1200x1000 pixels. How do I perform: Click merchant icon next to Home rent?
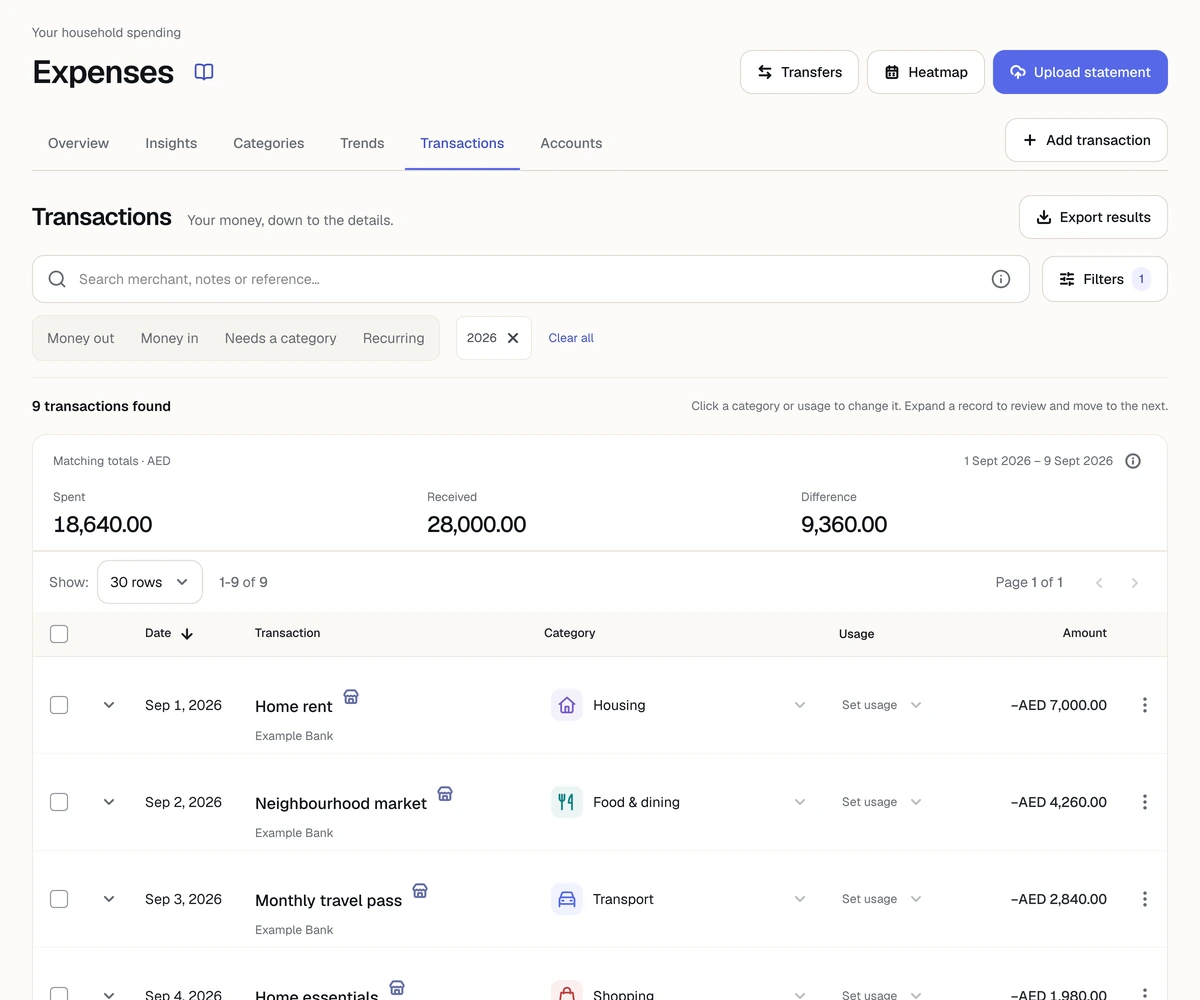[351, 696]
